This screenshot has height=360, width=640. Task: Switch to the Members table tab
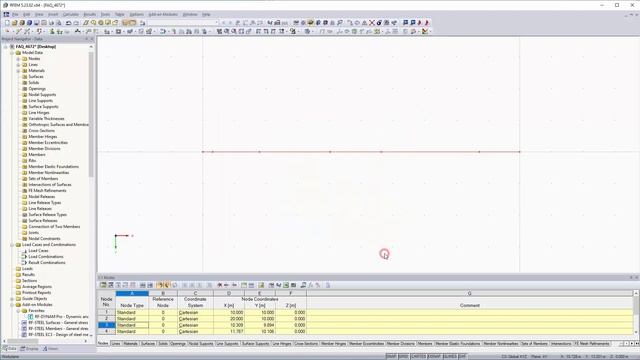coord(424,344)
